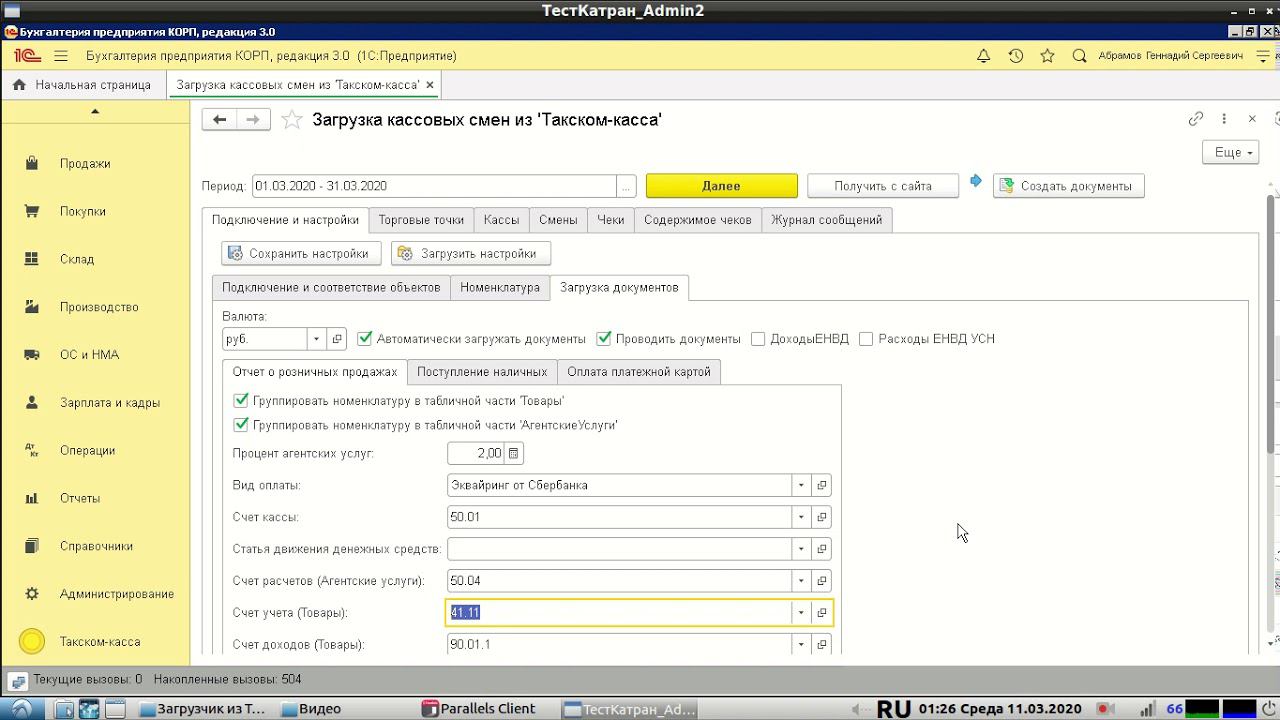This screenshot has height=720, width=1280.
Task: Toggle Проводить документы checkbox
Action: click(603, 339)
